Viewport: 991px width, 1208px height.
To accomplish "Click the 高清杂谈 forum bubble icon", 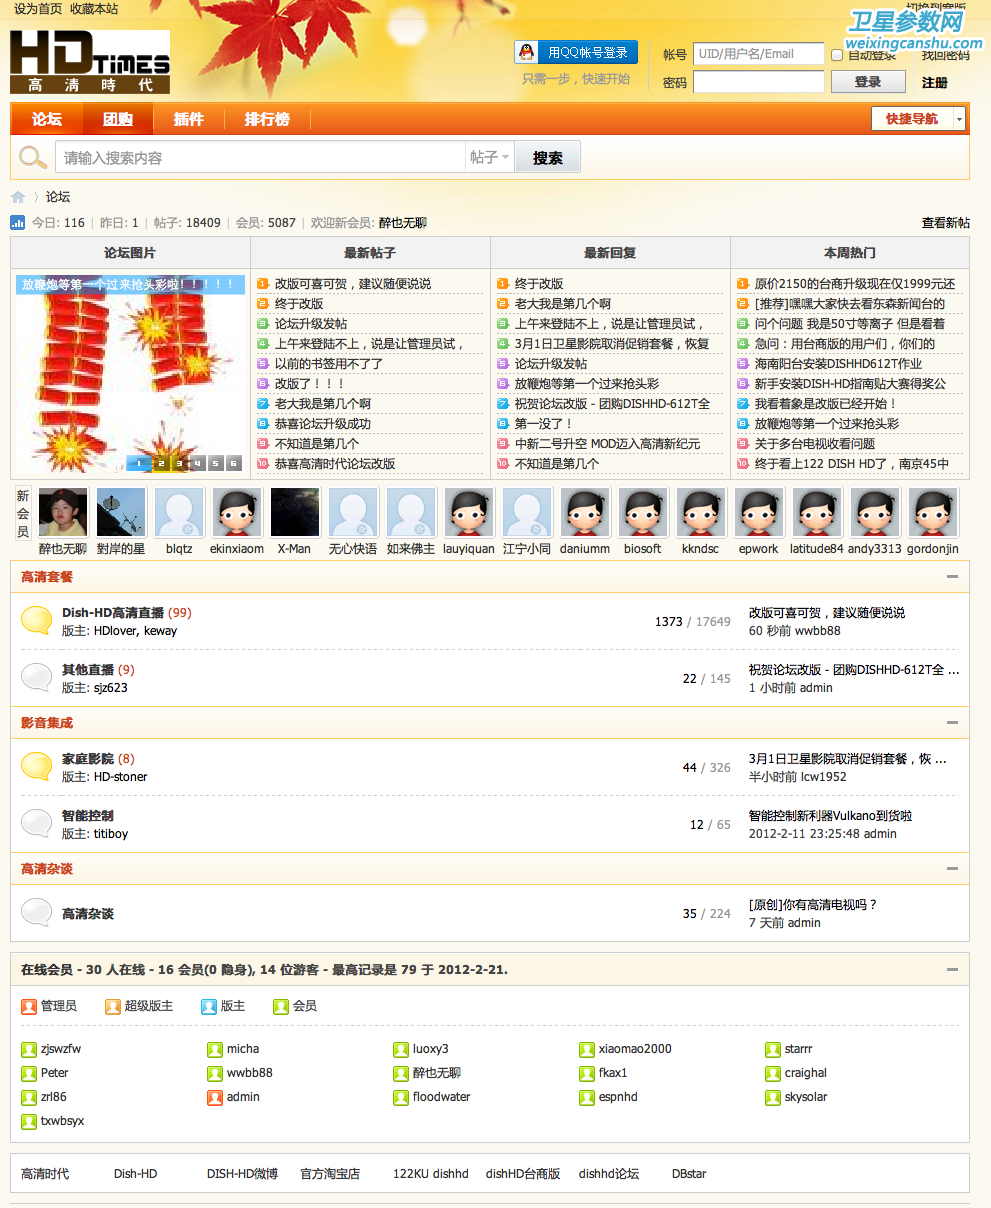I will pos(37,912).
